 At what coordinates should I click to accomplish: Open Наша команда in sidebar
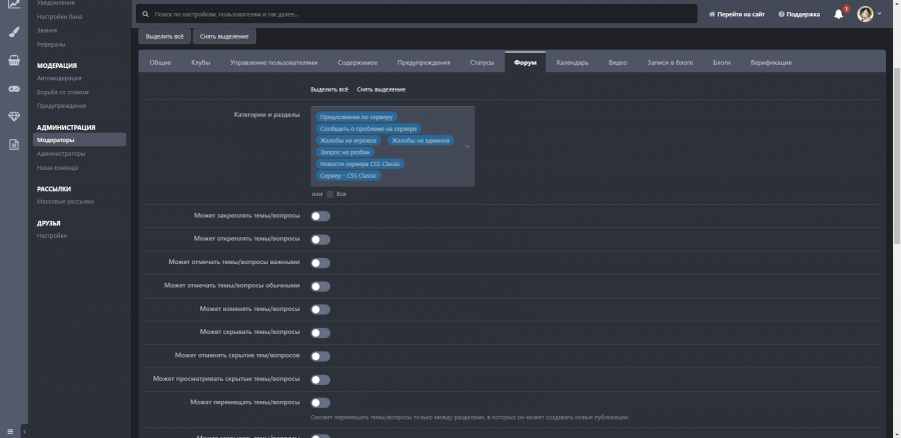[57, 168]
